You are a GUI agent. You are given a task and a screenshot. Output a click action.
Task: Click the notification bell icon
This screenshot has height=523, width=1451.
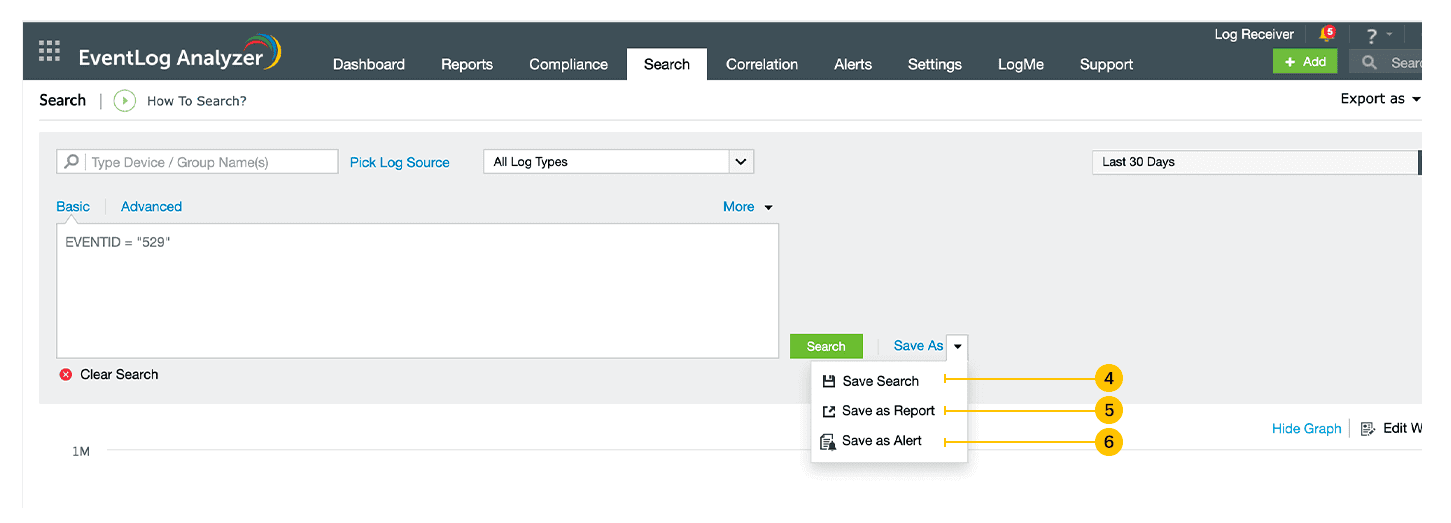[1327, 35]
